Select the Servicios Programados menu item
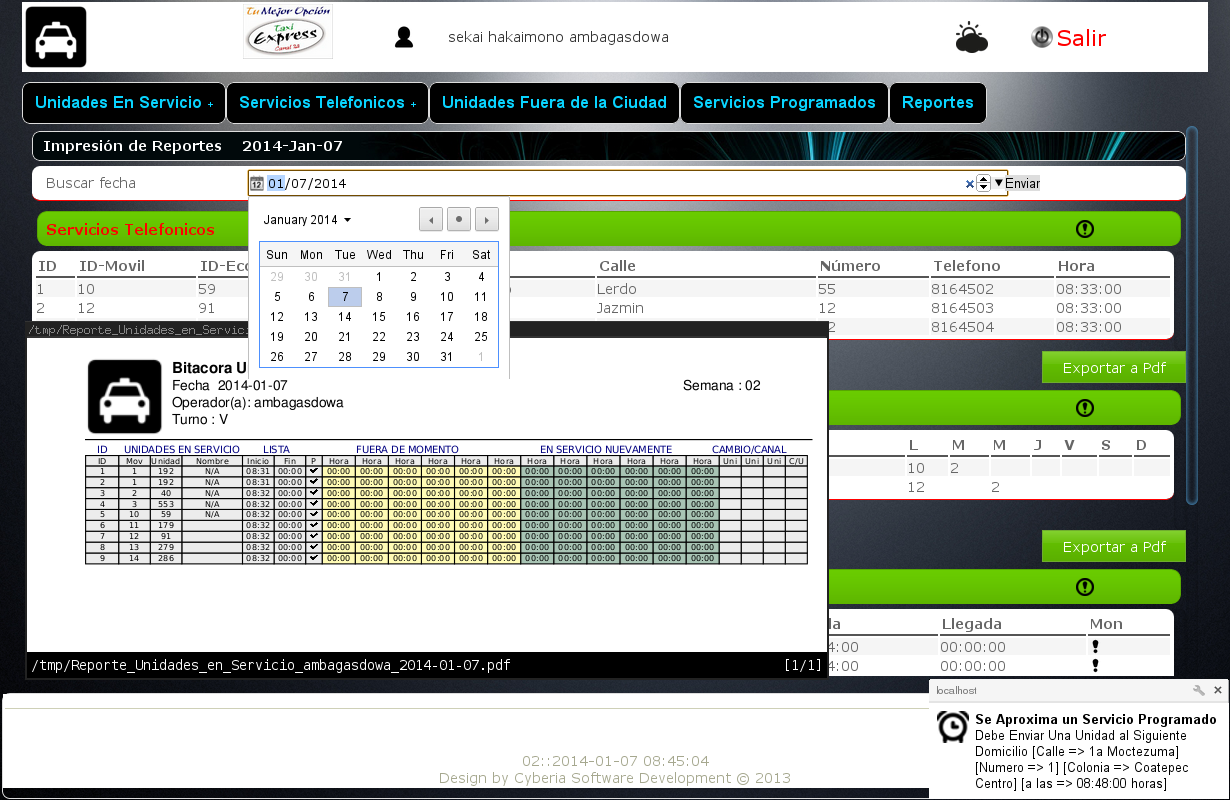This screenshot has height=800, width=1230. tap(784, 103)
